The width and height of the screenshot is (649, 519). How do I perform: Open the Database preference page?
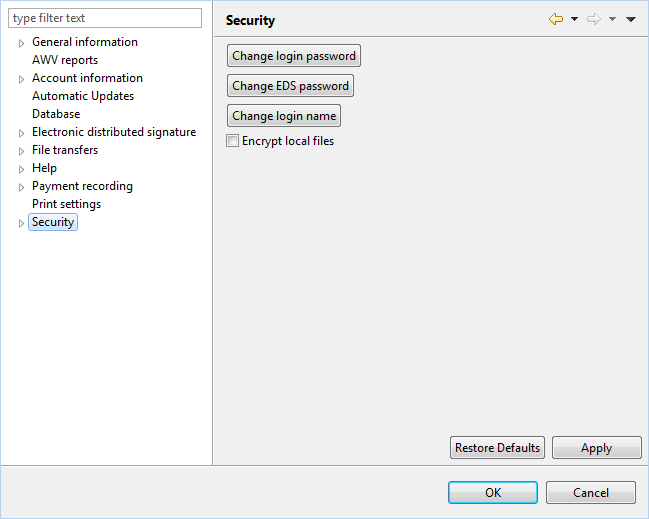(x=56, y=114)
